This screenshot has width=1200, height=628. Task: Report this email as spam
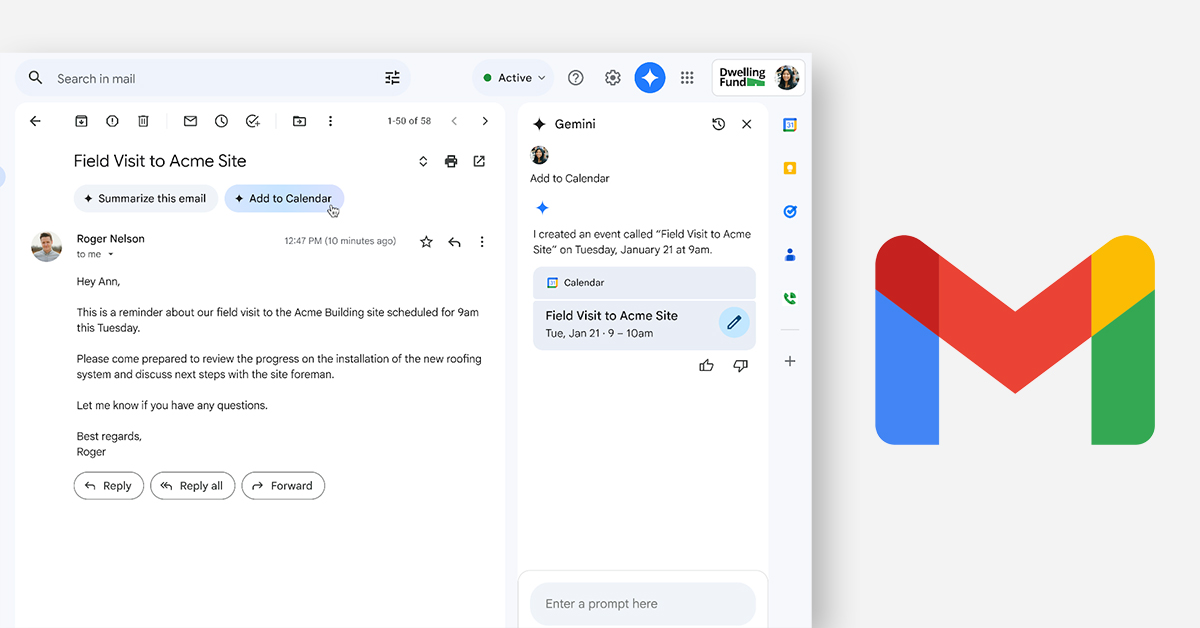point(112,121)
